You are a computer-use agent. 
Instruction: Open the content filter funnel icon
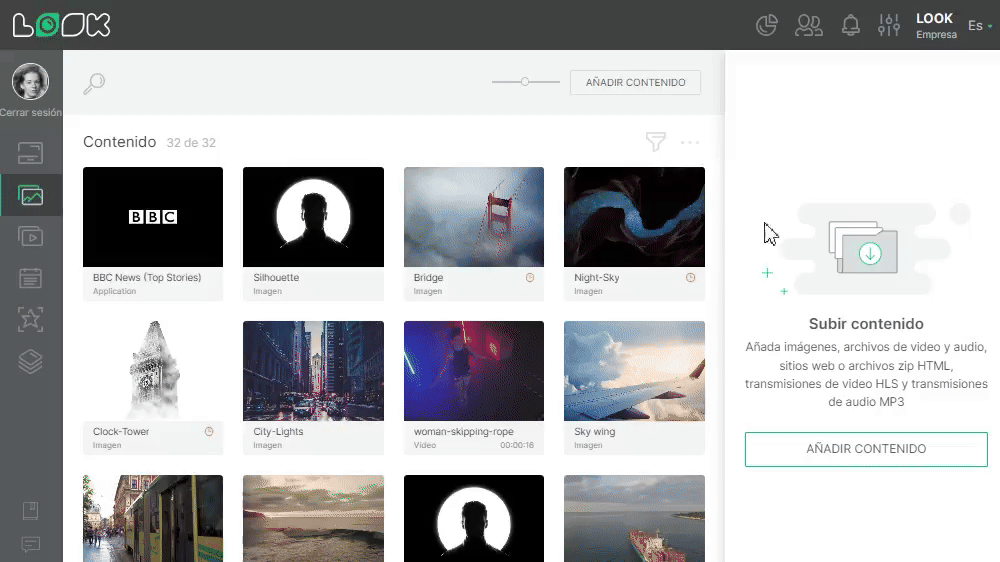[656, 142]
